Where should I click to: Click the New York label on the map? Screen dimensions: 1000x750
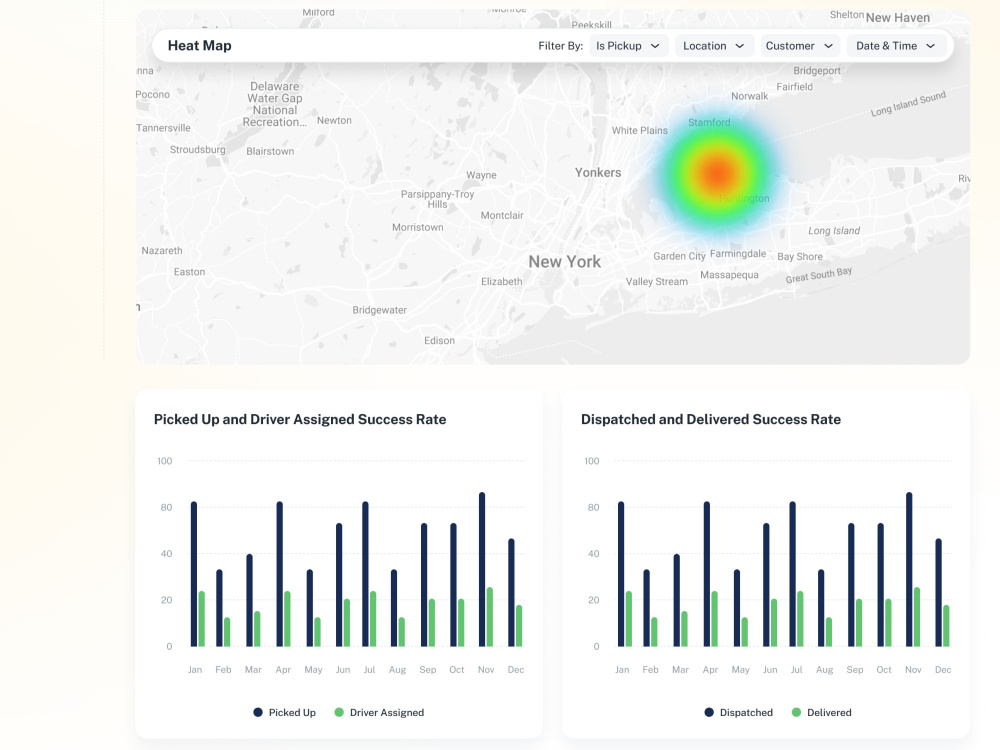click(564, 261)
